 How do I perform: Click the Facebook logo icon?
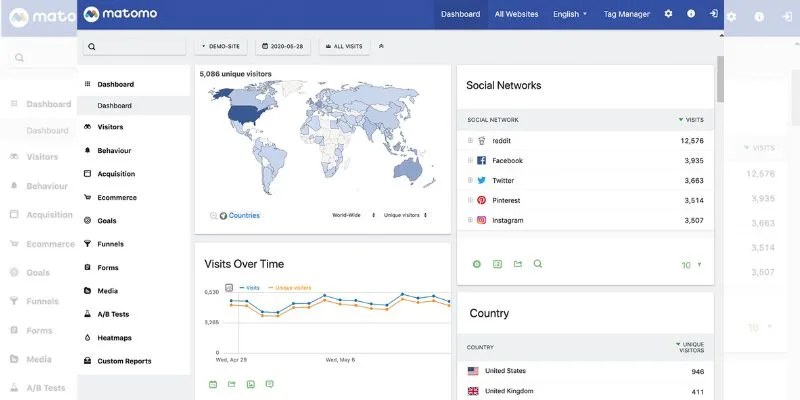481,161
